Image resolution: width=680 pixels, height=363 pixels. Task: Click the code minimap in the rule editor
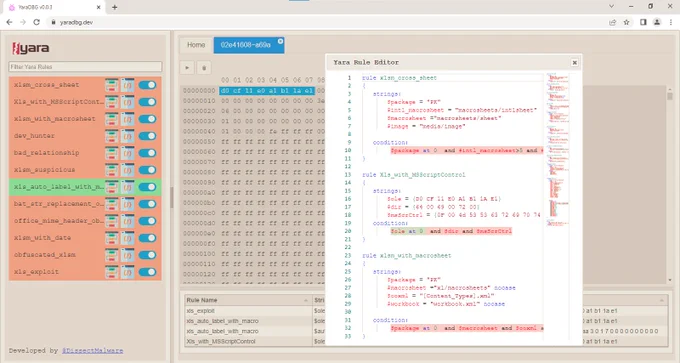558,150
